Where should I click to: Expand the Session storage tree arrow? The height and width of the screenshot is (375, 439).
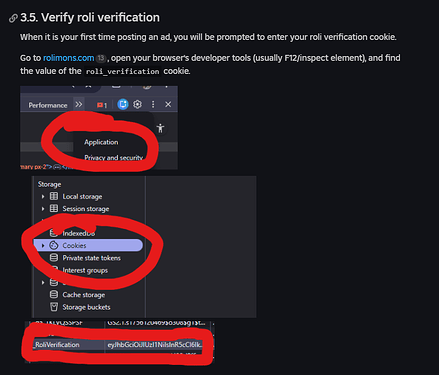43,209
